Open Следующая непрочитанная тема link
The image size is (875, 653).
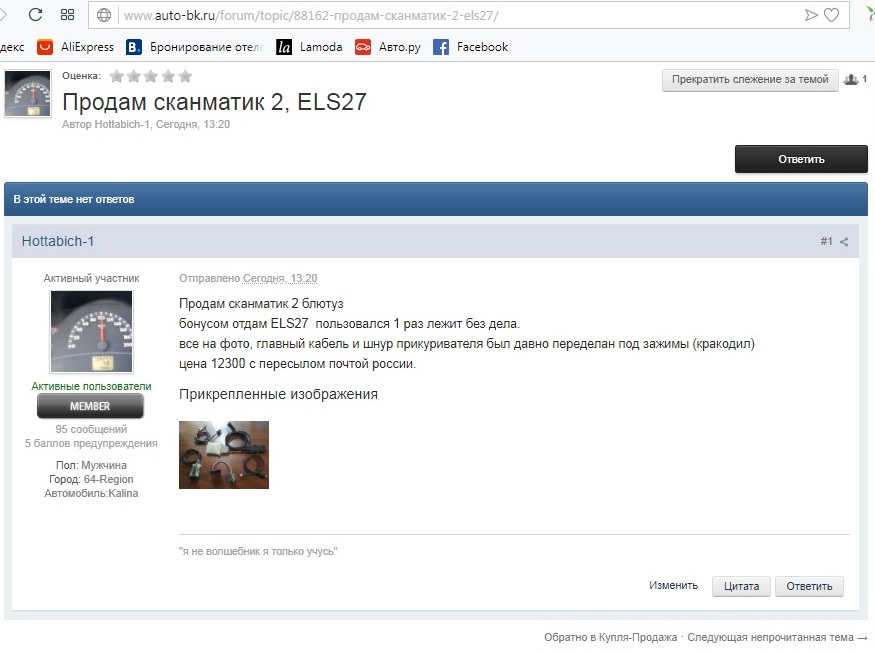(x=777, y=637)
